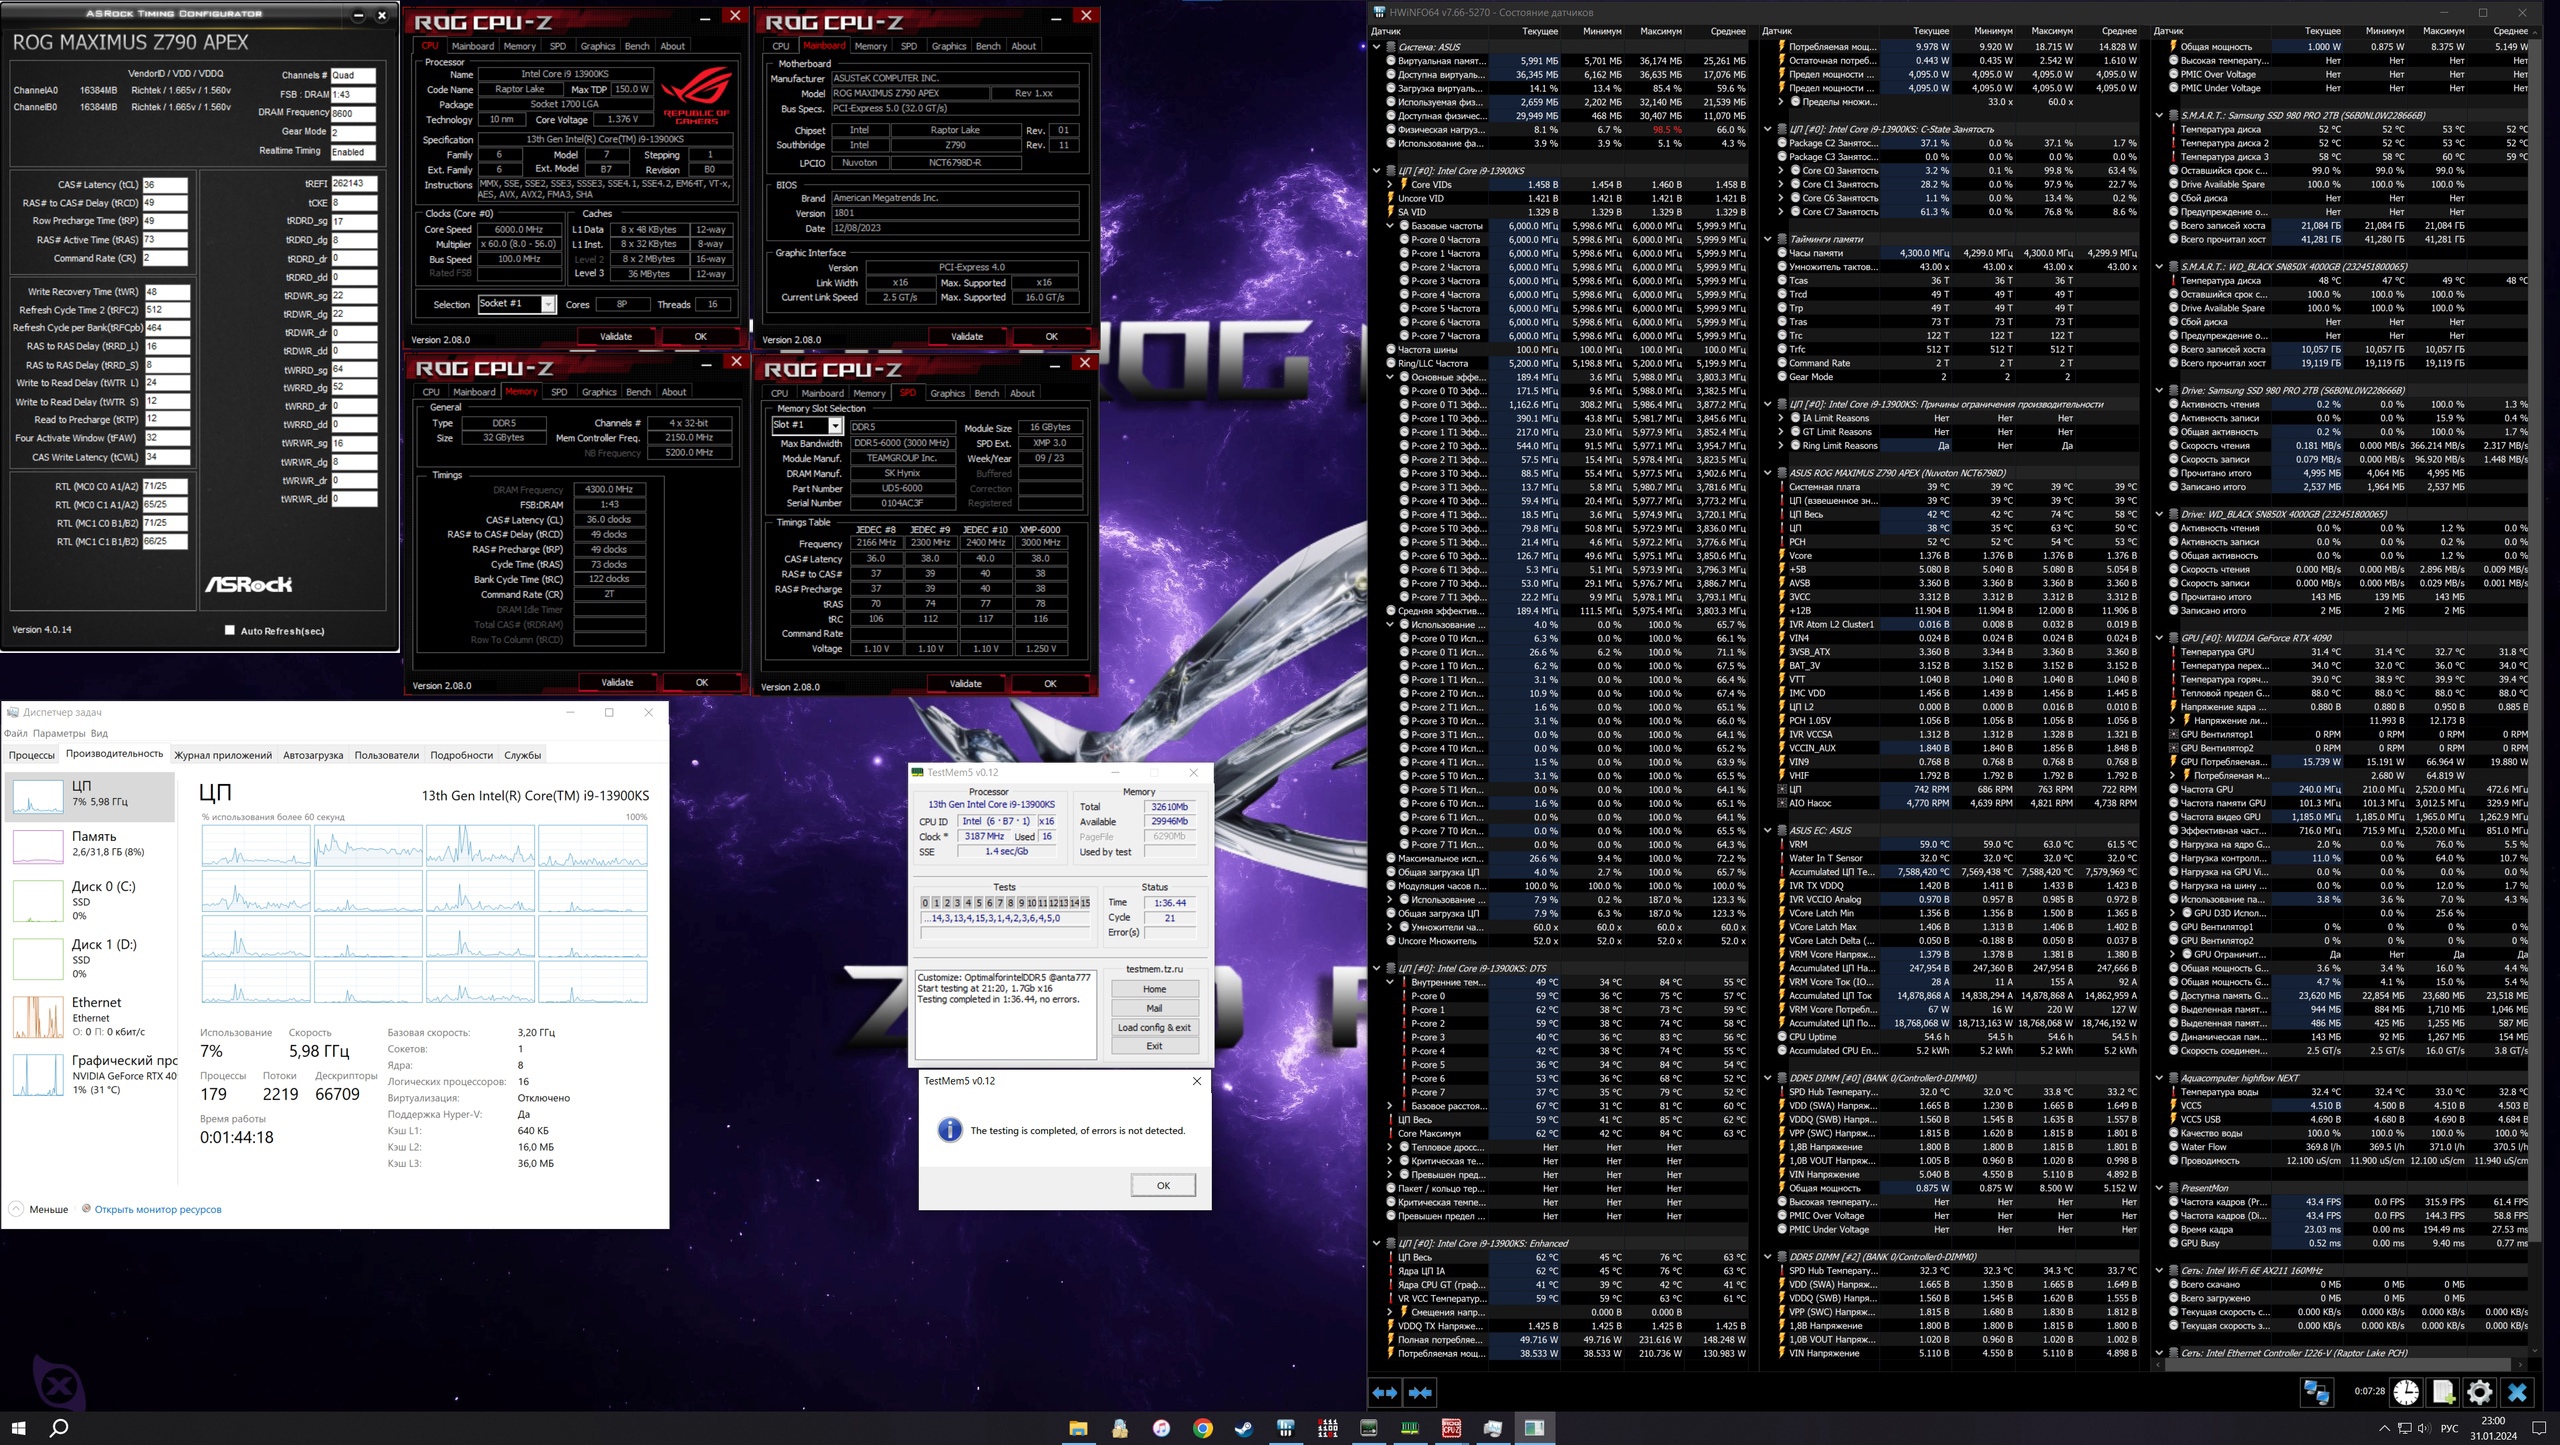
Task: Open volume control tray icon
Action: [2425, 1428]
